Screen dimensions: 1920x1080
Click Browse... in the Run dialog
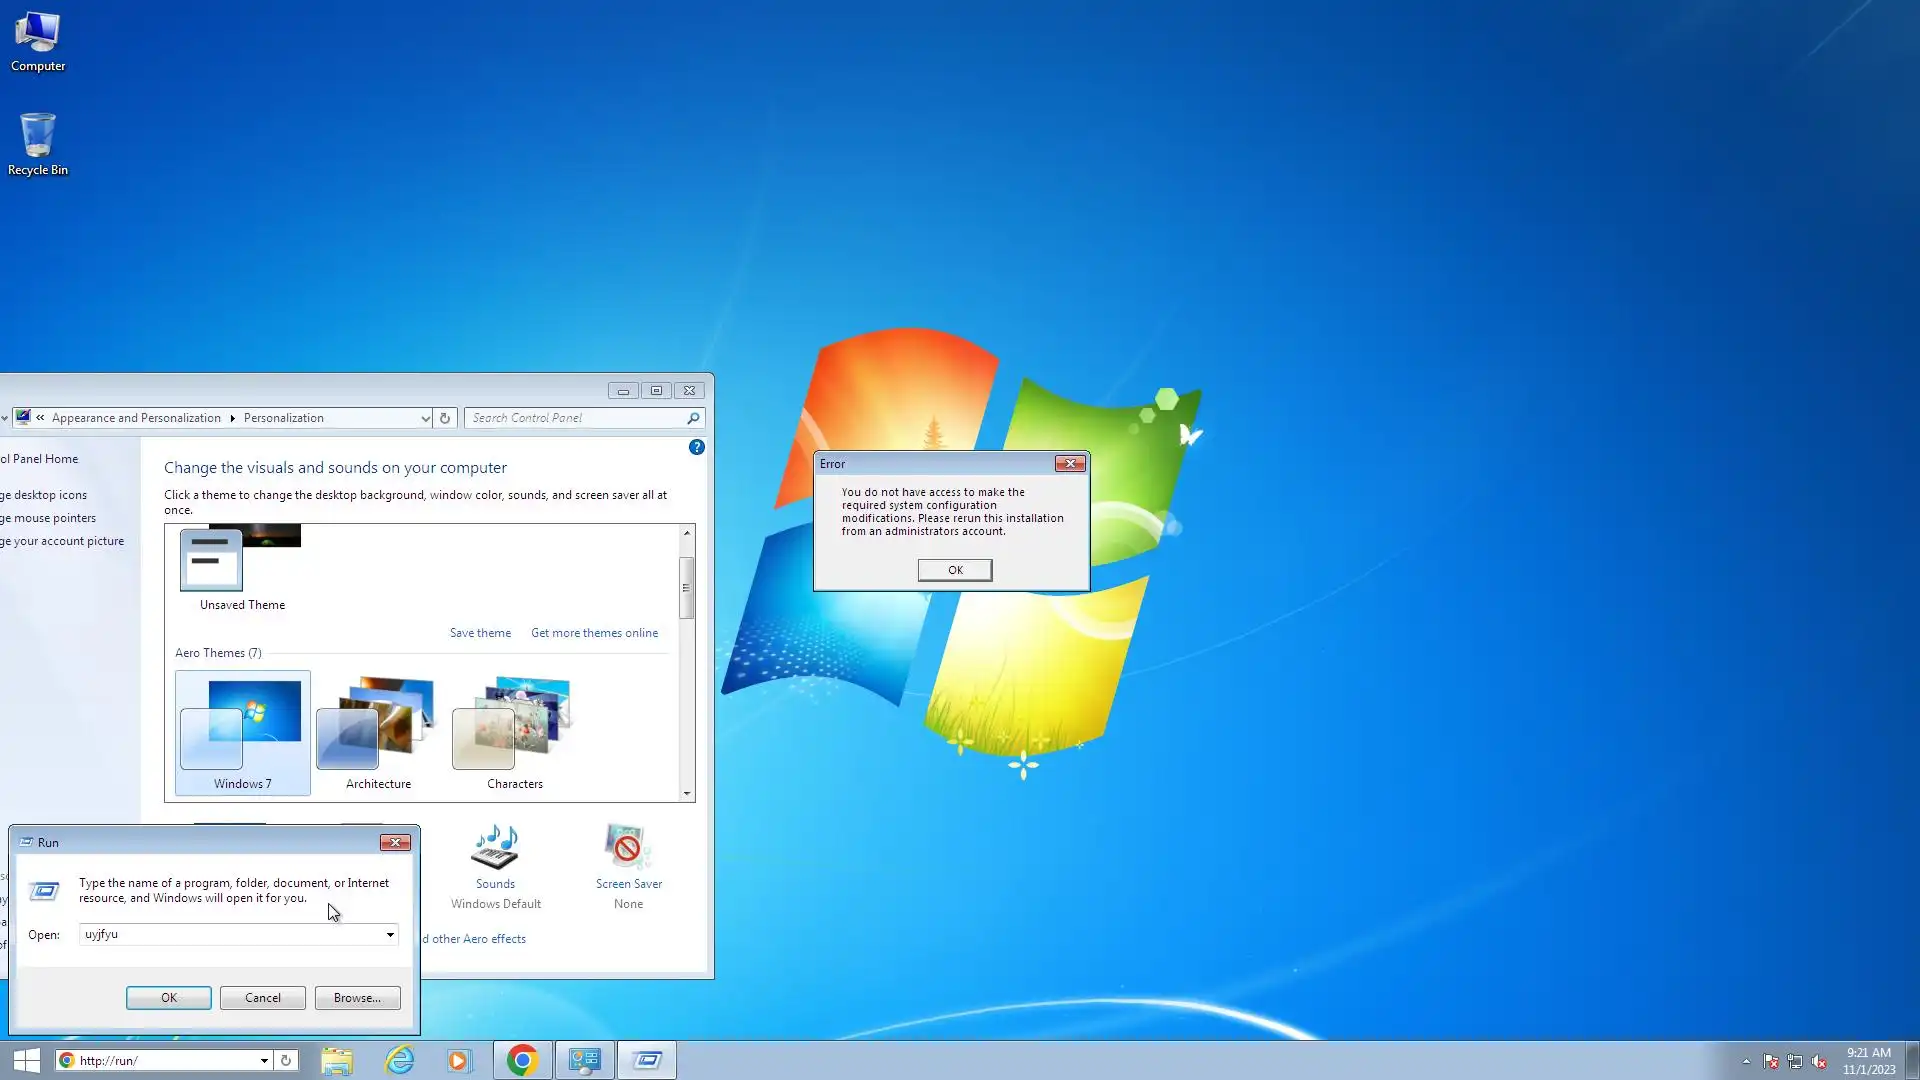pos(357,998)
